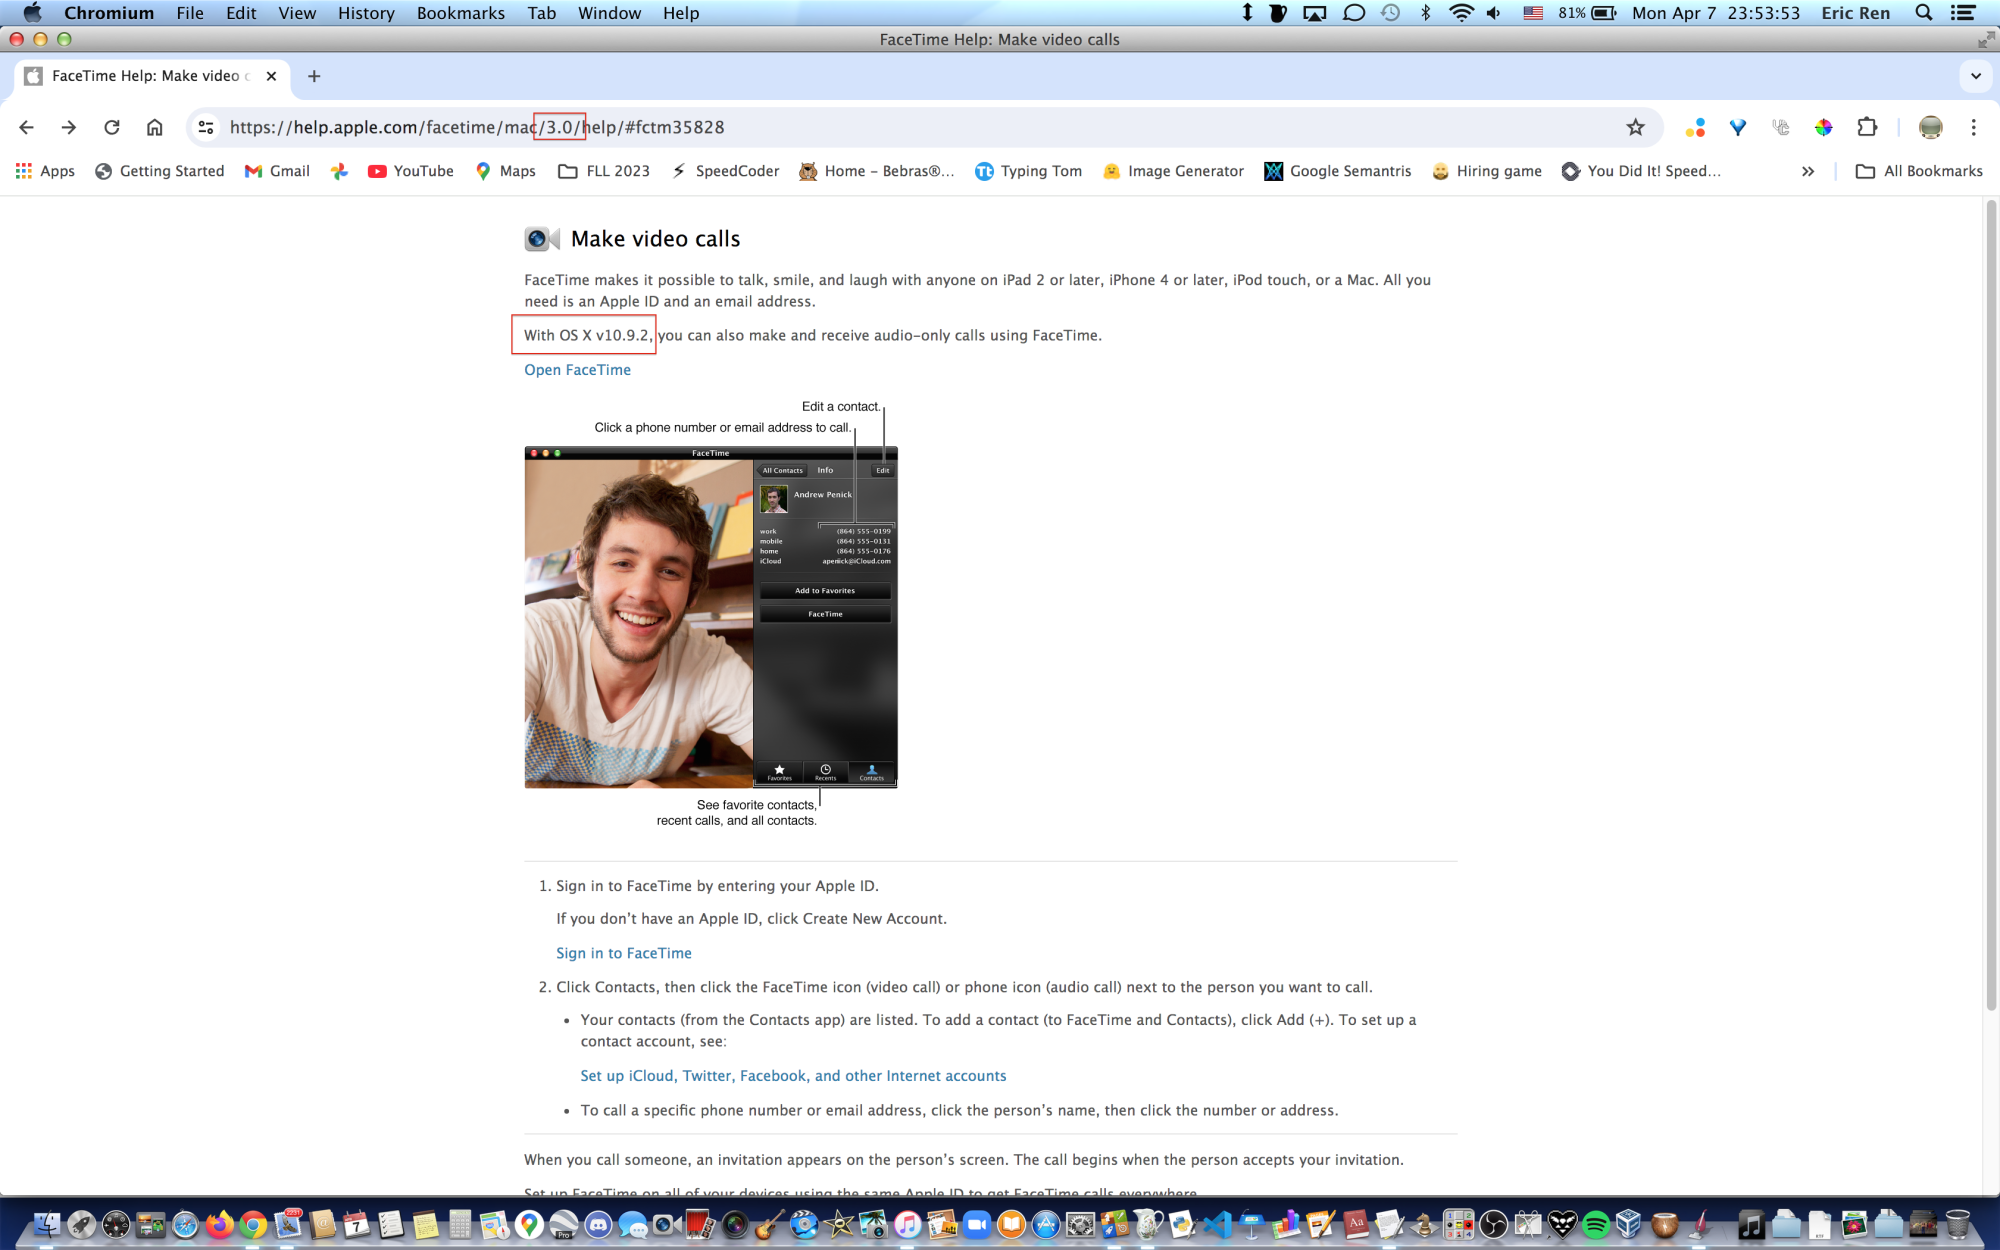
Task: Open the Extensions puzzle icon
Action: click(1866, 127)
